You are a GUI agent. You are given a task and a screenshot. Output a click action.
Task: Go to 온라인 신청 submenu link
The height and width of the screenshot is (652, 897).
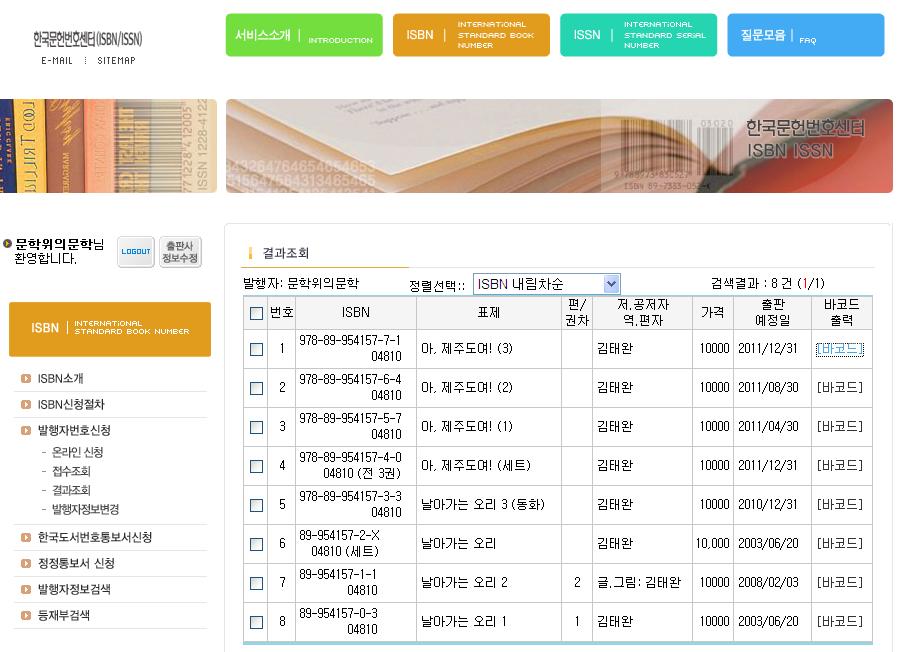pos(78,453)
